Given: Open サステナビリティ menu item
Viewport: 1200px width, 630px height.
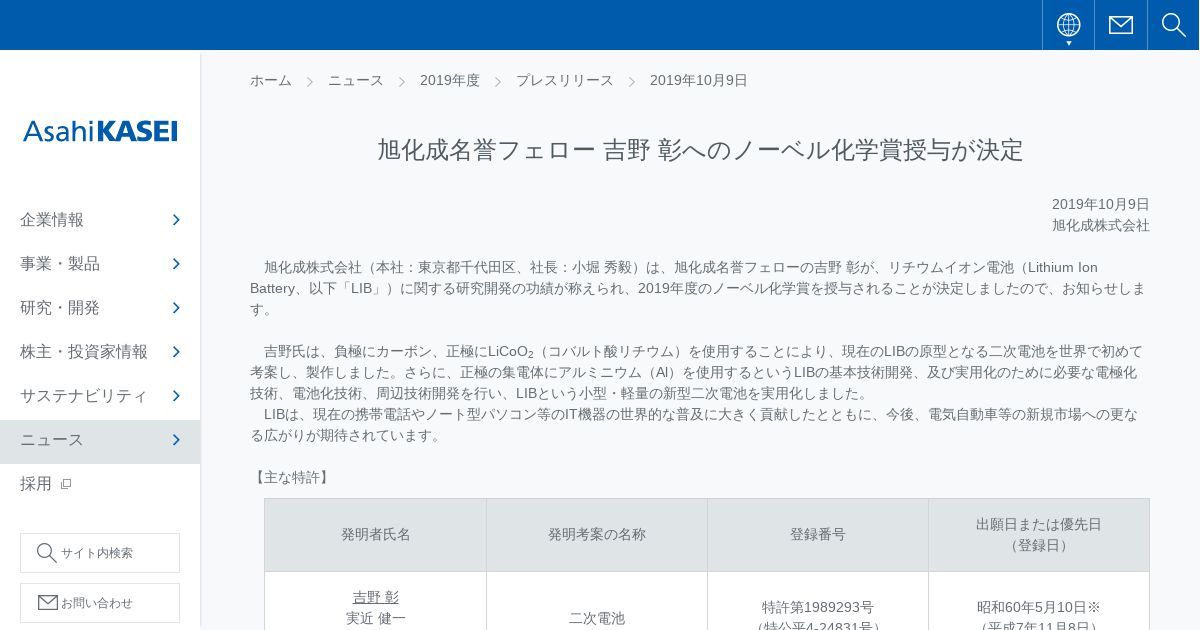Looking at the screenshot, I should [100, 396].
